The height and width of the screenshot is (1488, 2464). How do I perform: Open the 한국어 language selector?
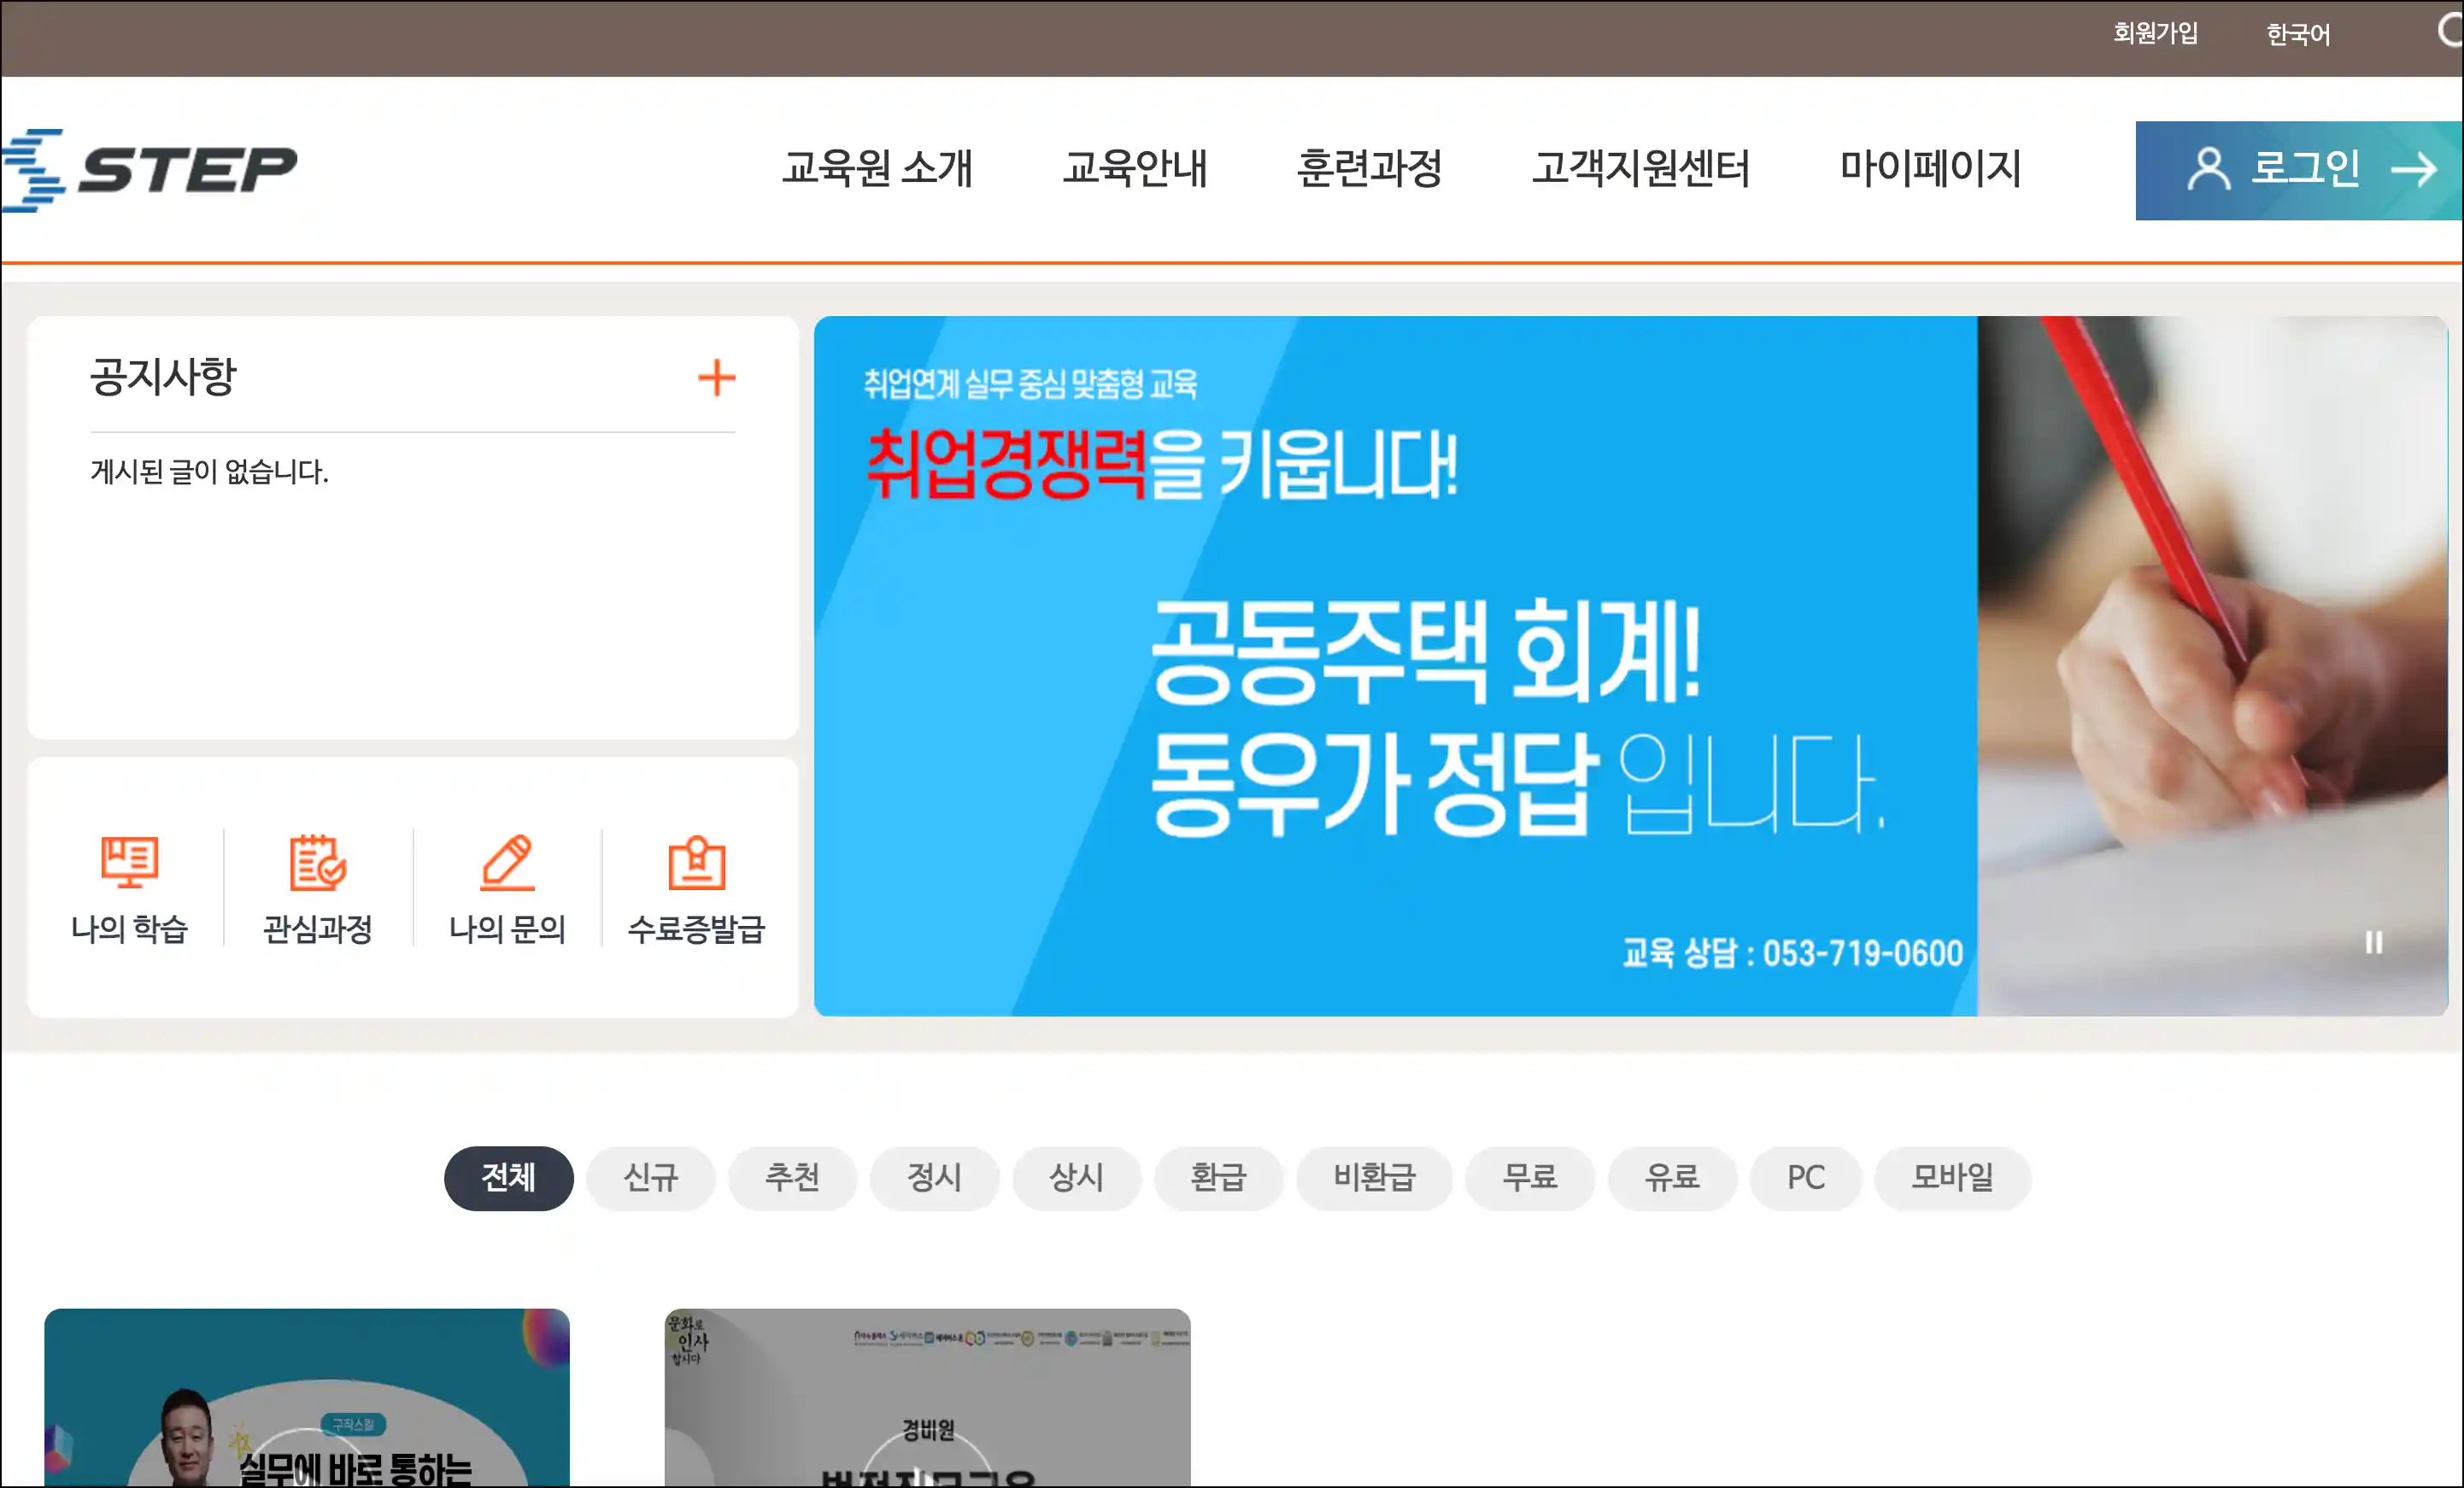(2298, 34)
